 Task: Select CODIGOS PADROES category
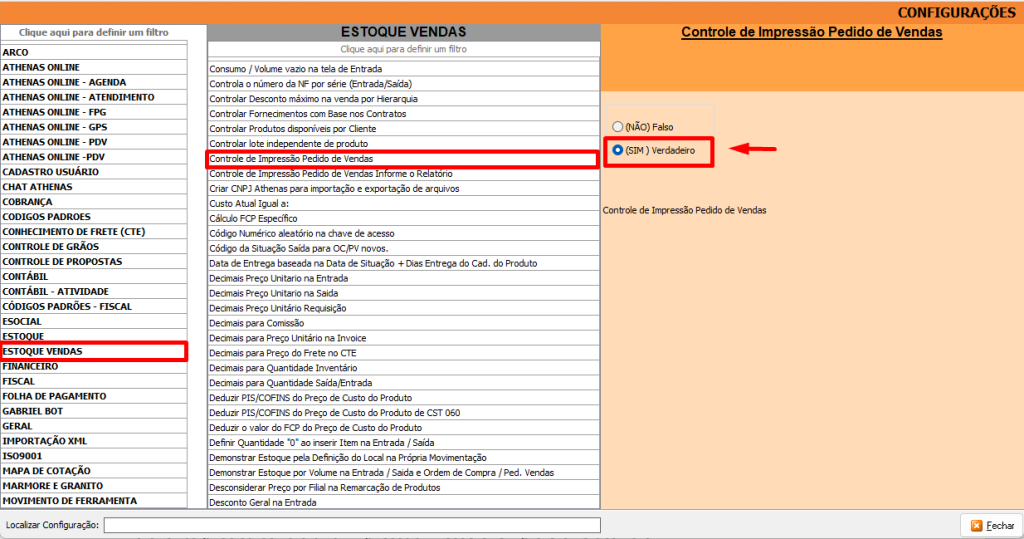coord(93,217)
